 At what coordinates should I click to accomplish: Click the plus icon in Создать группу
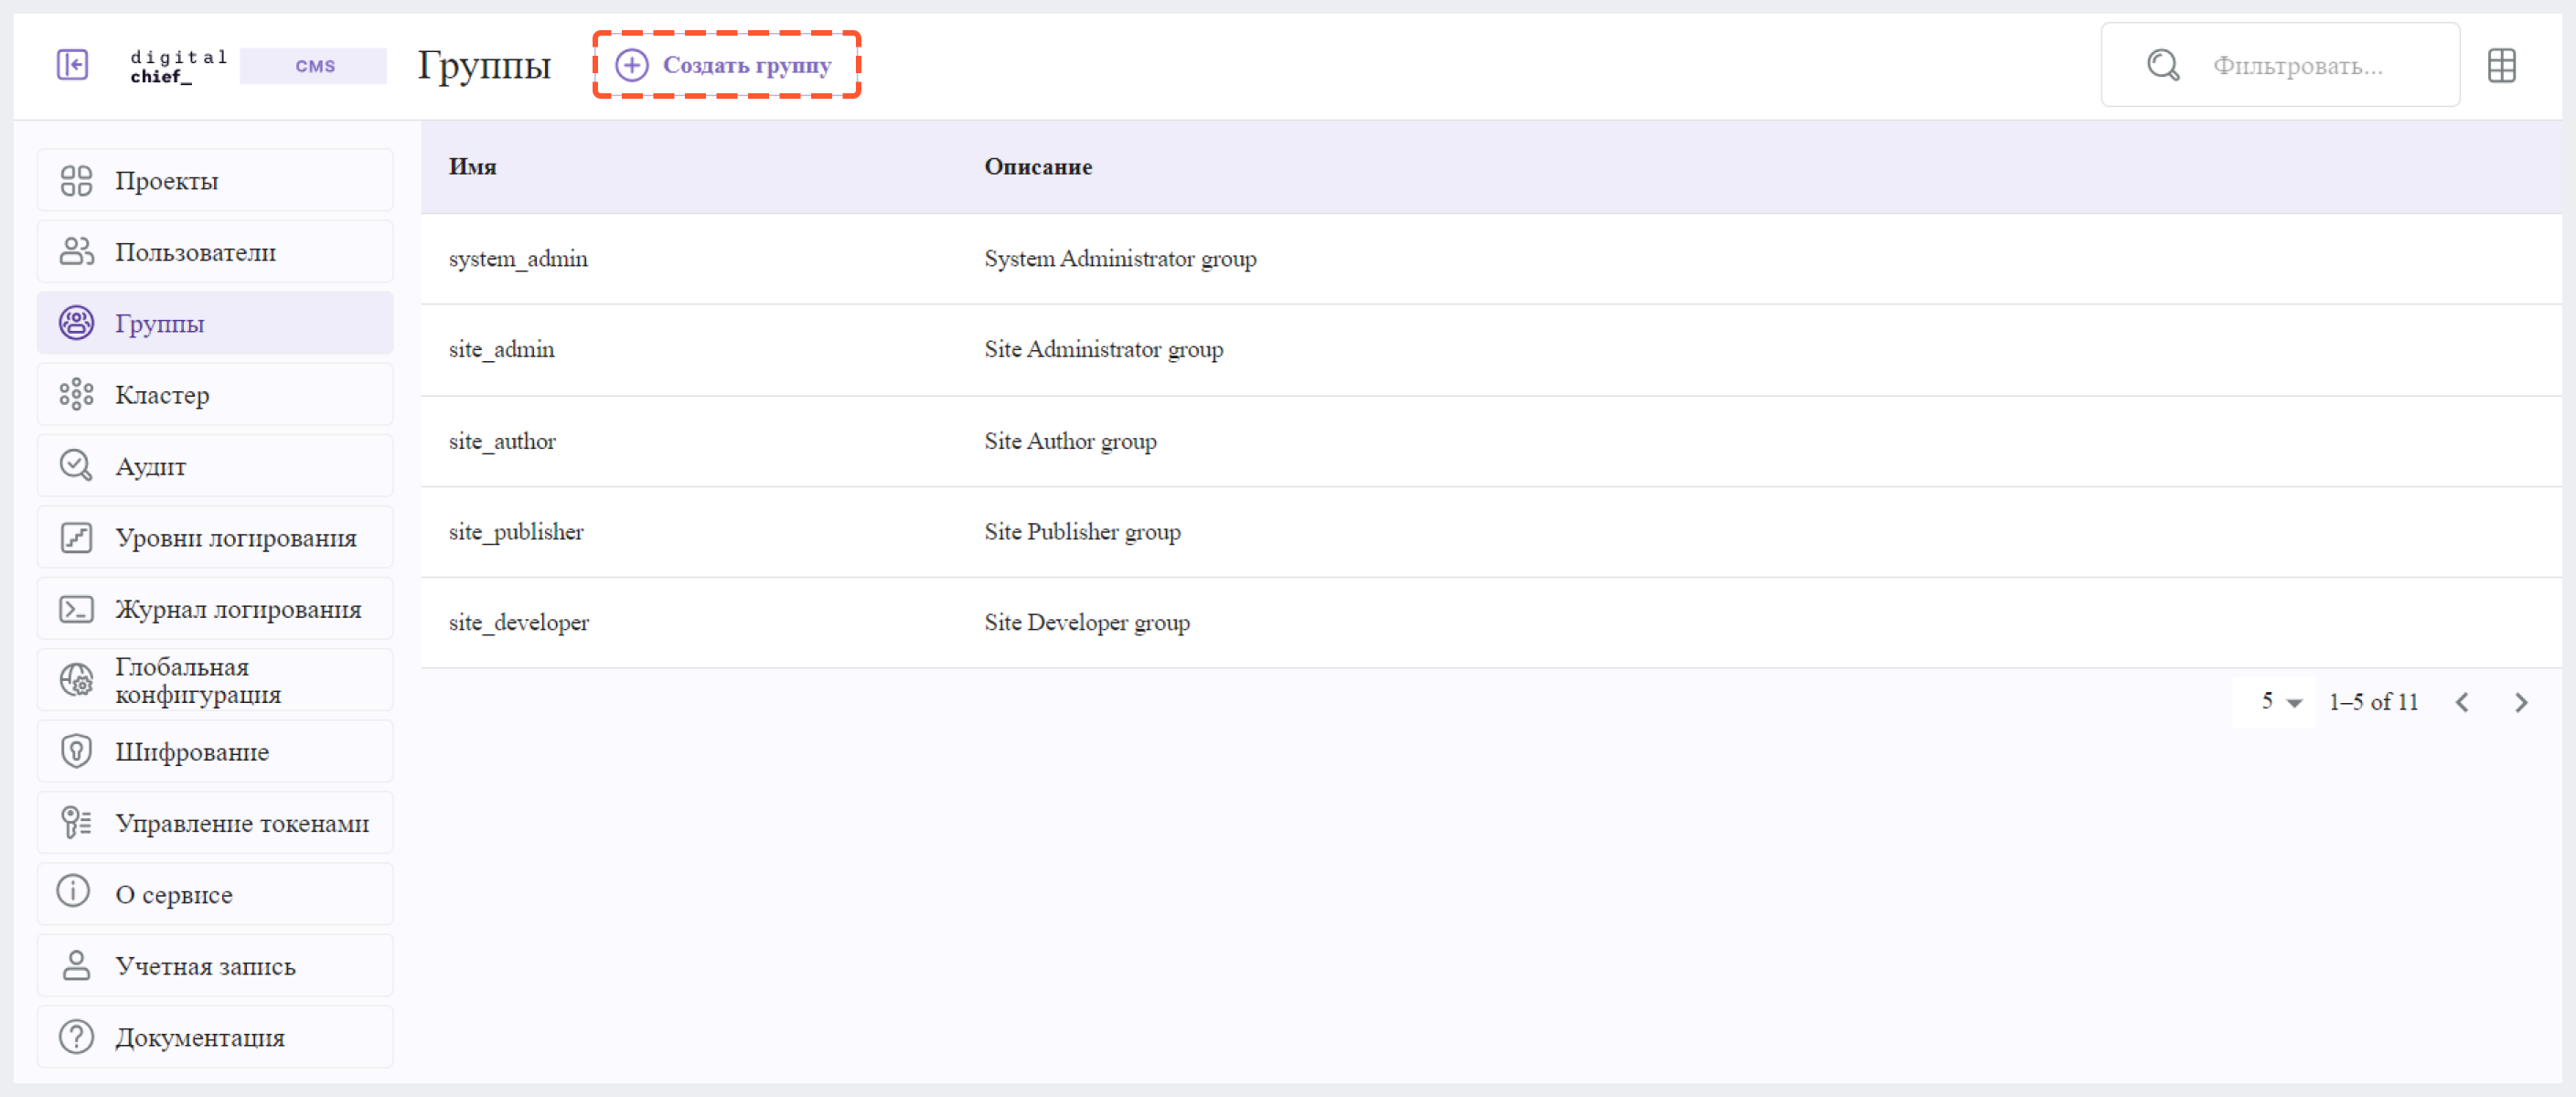(x=632, y=65)
